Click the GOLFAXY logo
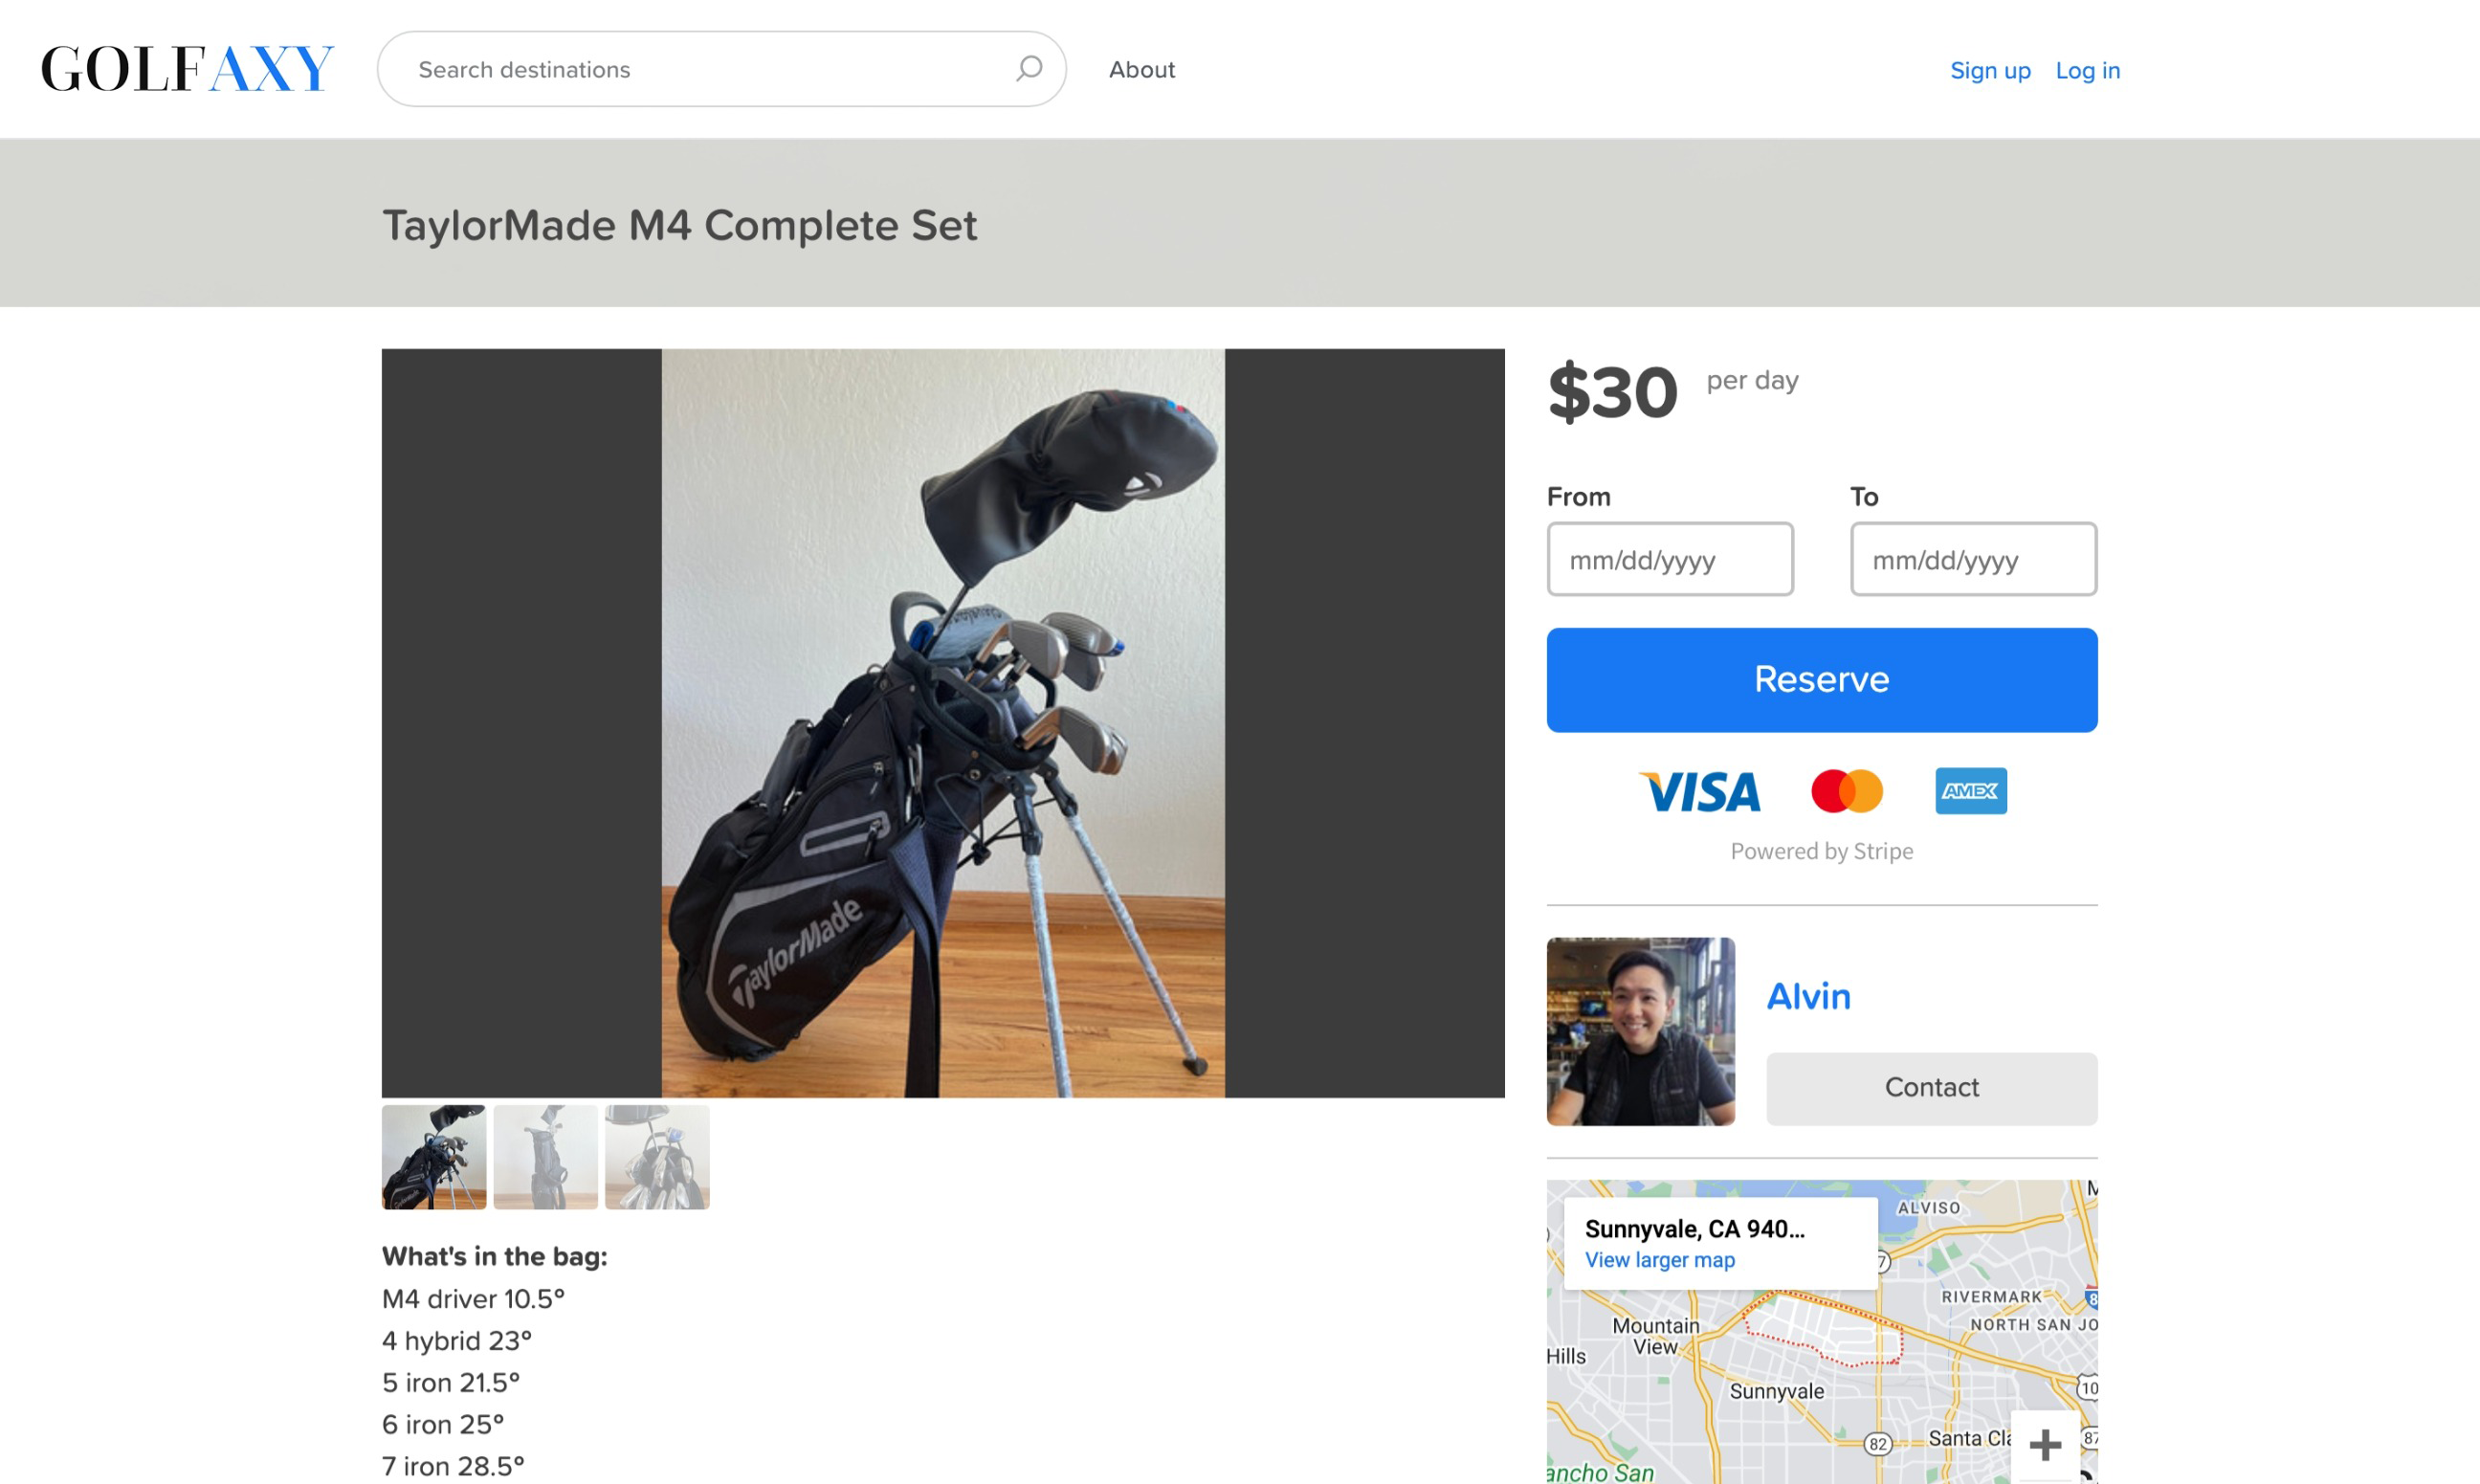The height and width of the screenshot is (1484, 2480). (187, 69)
